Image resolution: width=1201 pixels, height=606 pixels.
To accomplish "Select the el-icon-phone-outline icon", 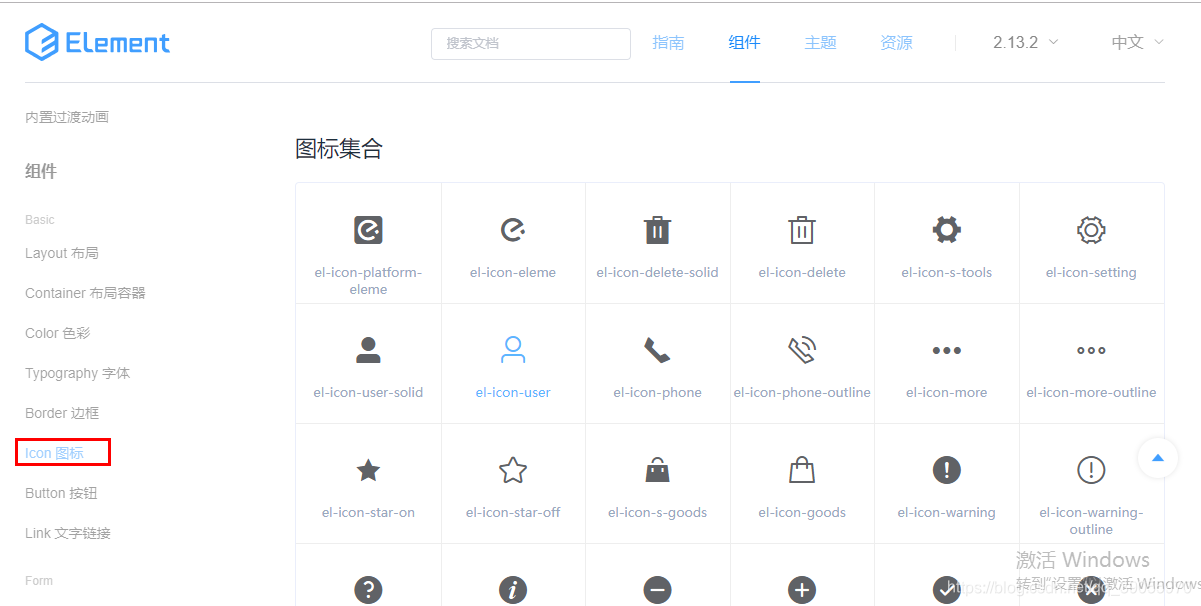I will [802, 350].
